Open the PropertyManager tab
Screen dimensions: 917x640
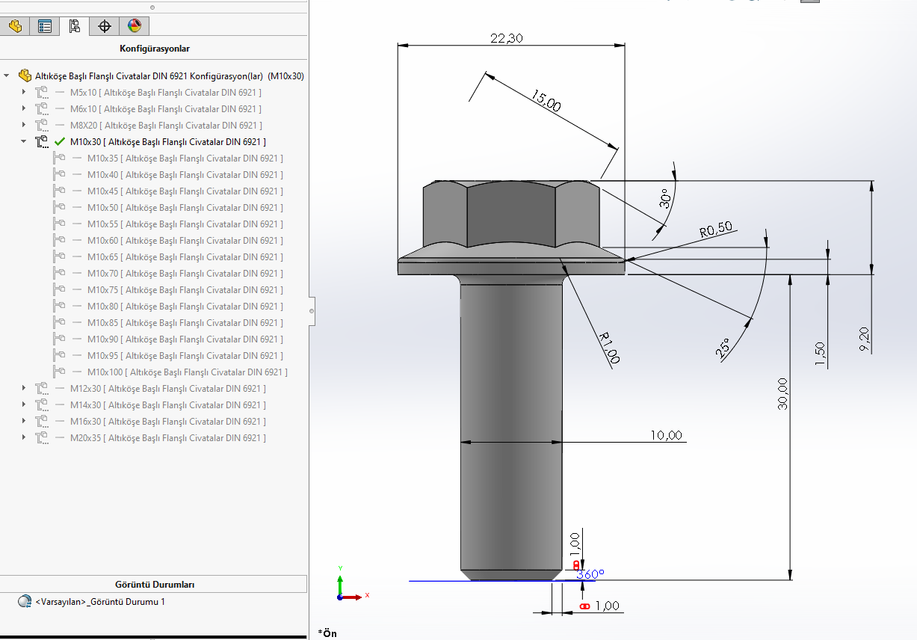tap(44, 26)
